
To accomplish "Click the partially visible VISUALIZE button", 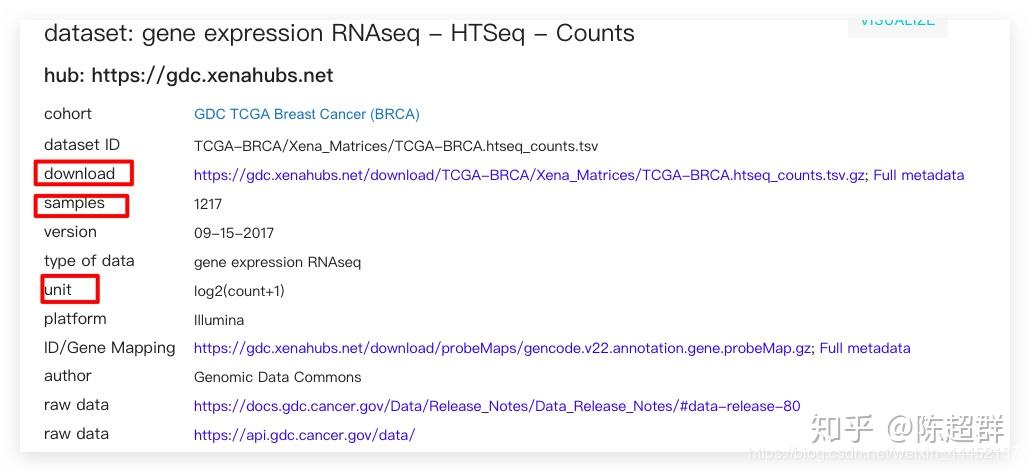I will 897,22.
